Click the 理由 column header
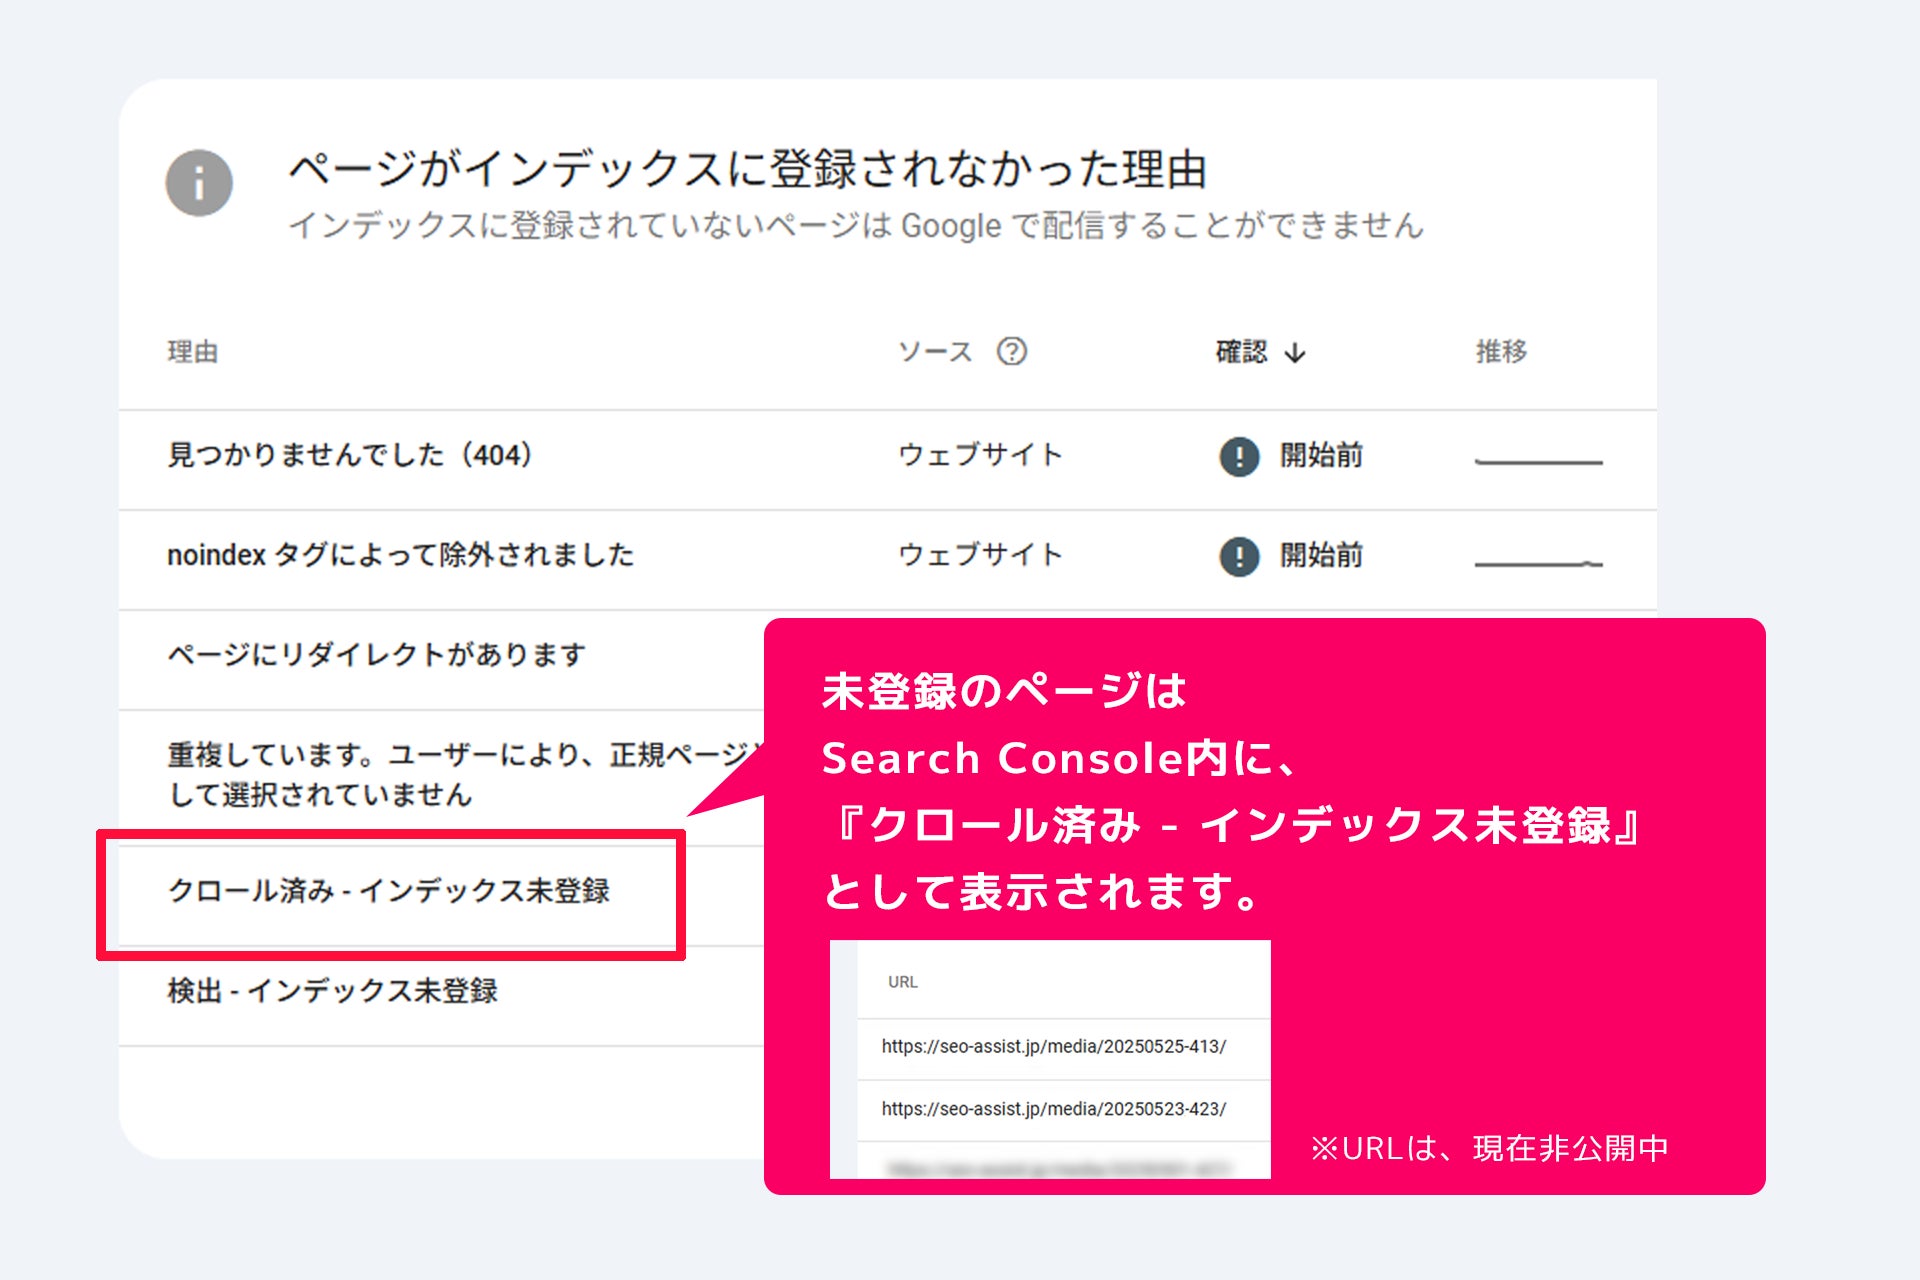The image size is (1920, 1280). pos(192,352)
